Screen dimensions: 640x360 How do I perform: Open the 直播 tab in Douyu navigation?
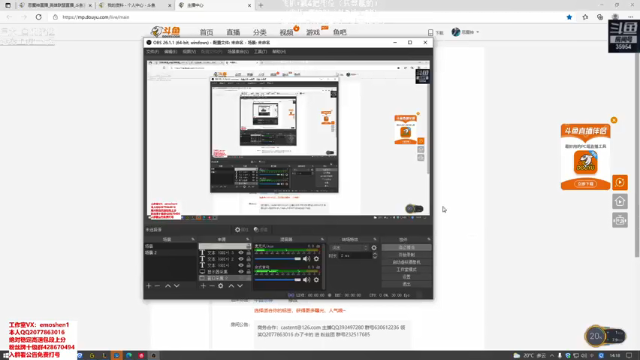(233, 32)
